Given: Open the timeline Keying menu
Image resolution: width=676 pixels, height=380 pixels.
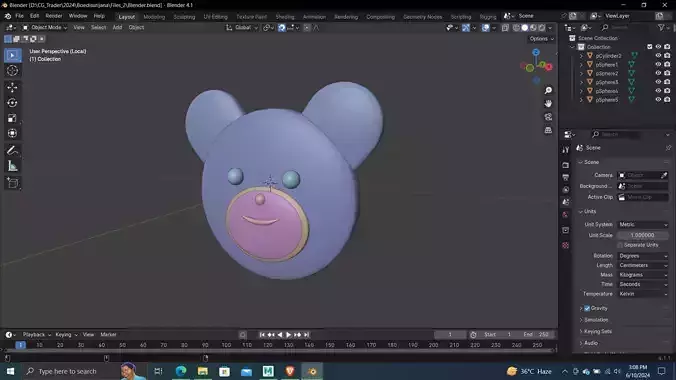Looking at the screenshot, I should point(66,335).
